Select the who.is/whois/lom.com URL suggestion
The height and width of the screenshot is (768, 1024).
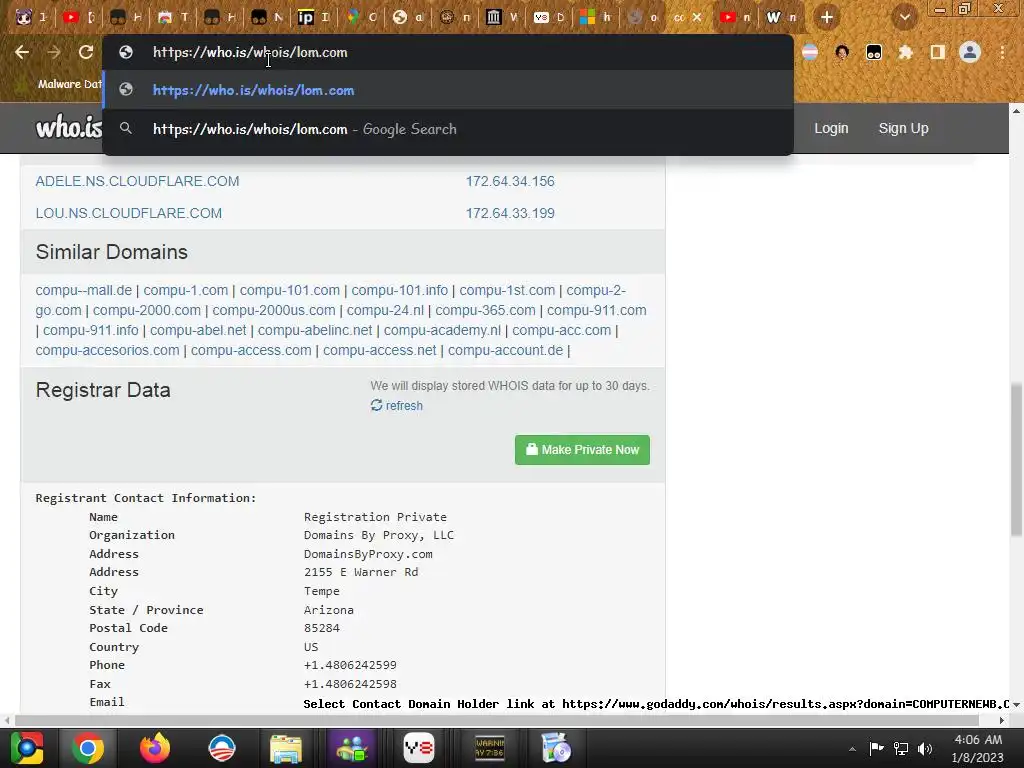click(448, 90)
